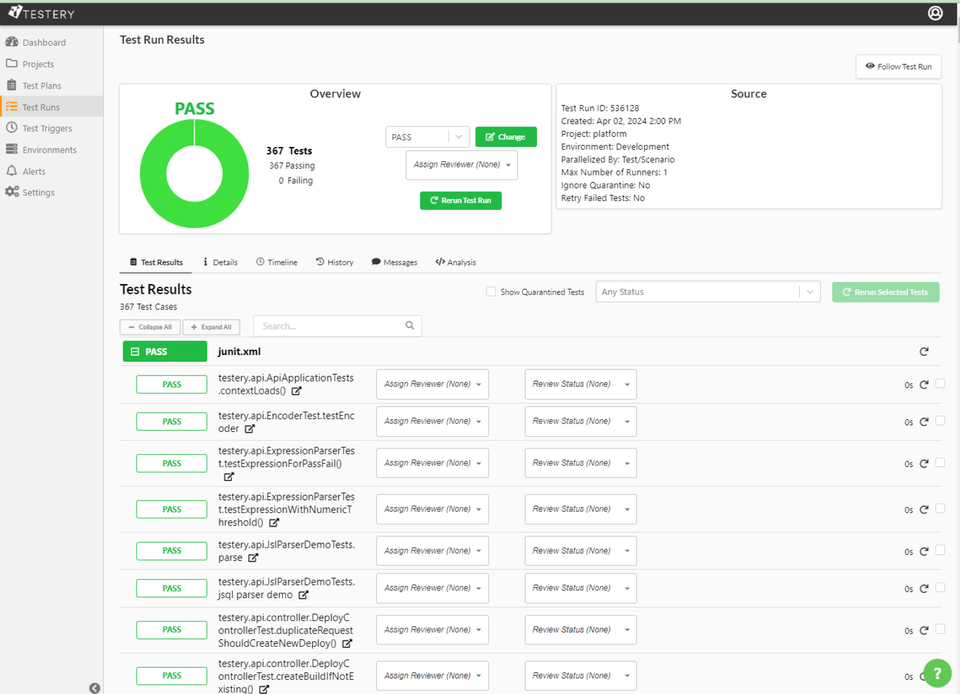Select the contextLoads test checkbox
The height and width of the screenshot is (694, 960).
[940, 383]
